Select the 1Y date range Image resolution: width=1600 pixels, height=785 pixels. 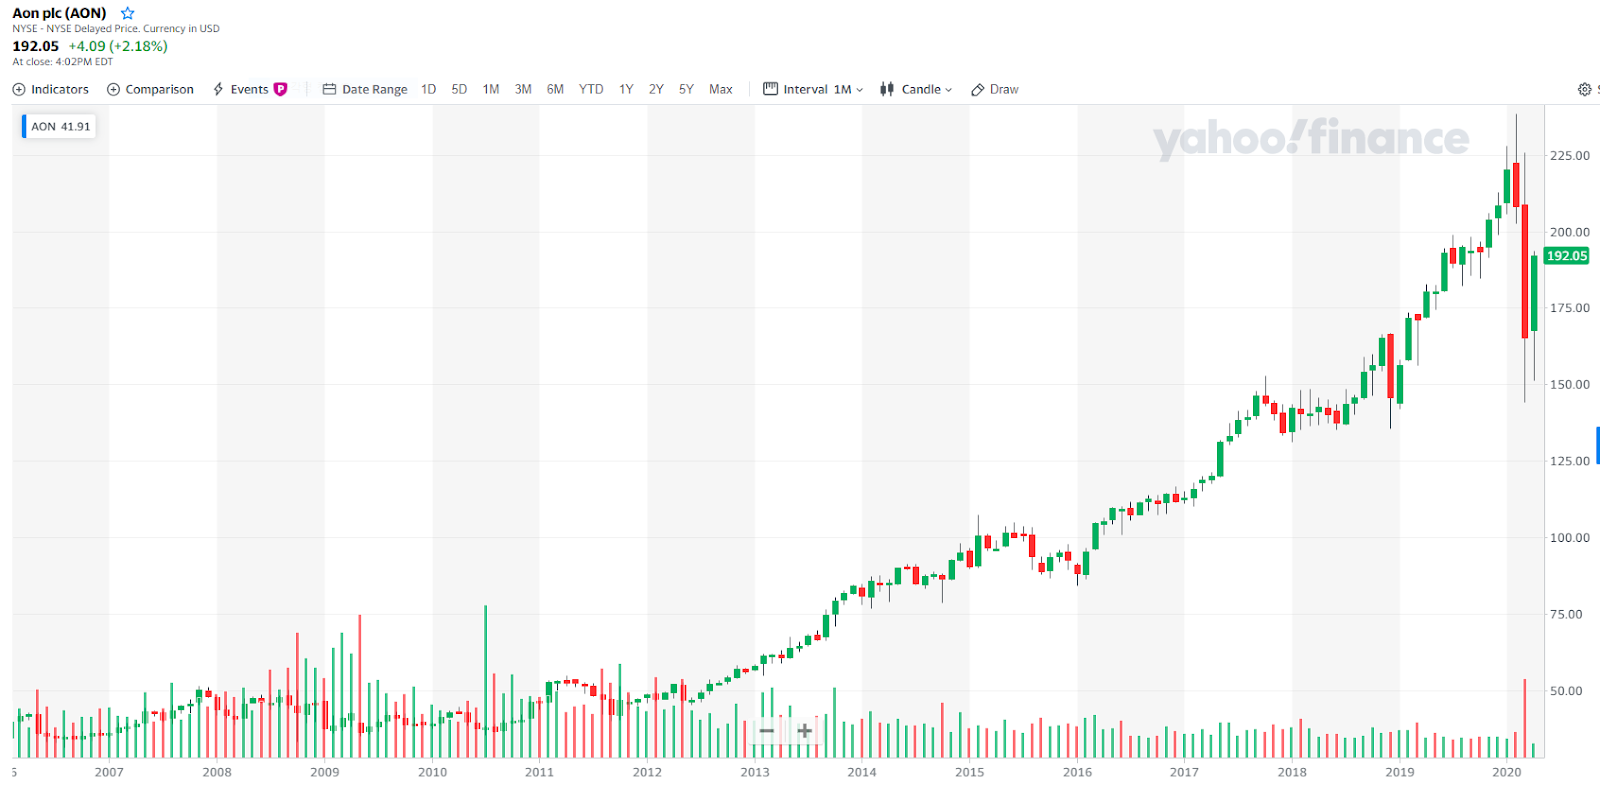[x=626, y=89]
